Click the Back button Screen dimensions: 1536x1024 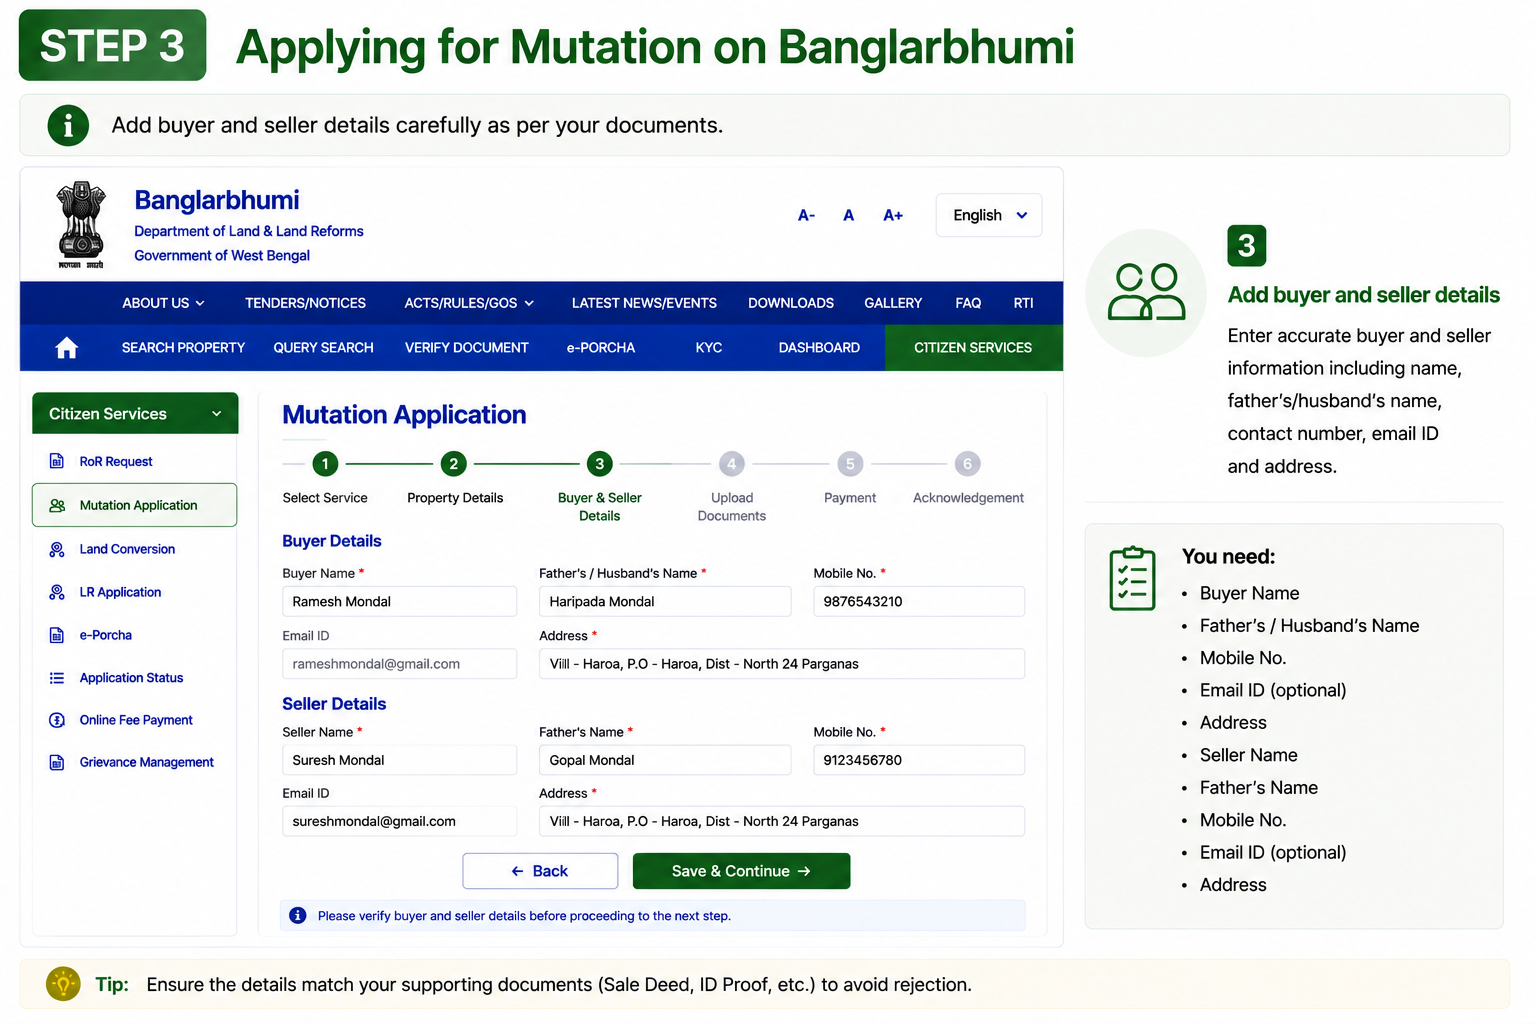[x=540, y=871]
